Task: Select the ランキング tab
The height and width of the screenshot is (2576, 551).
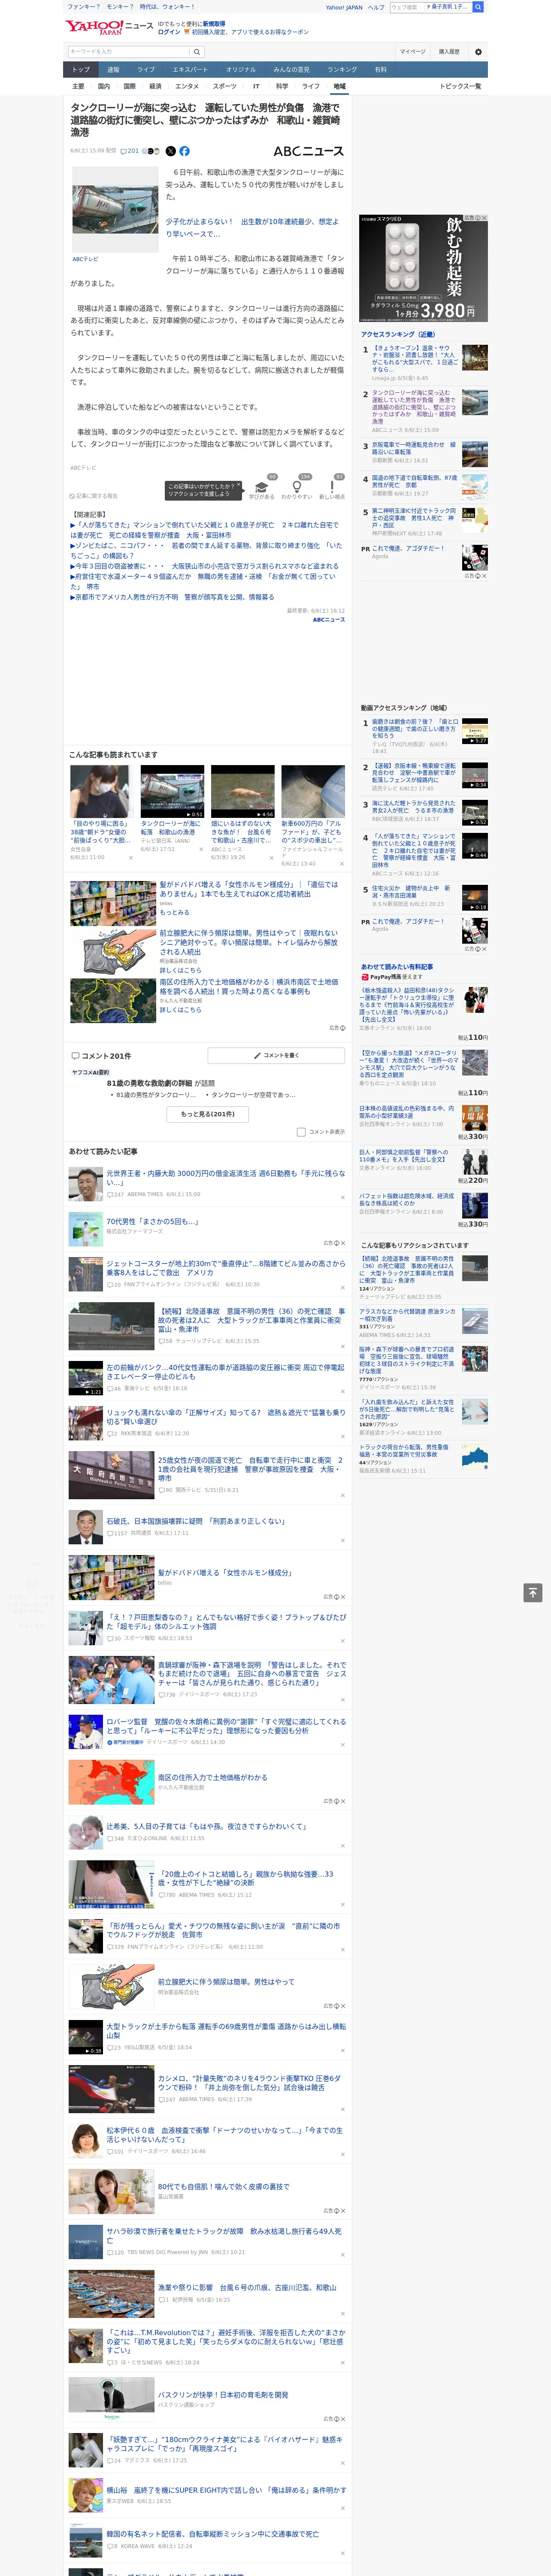Action: (x=342, y=70)
